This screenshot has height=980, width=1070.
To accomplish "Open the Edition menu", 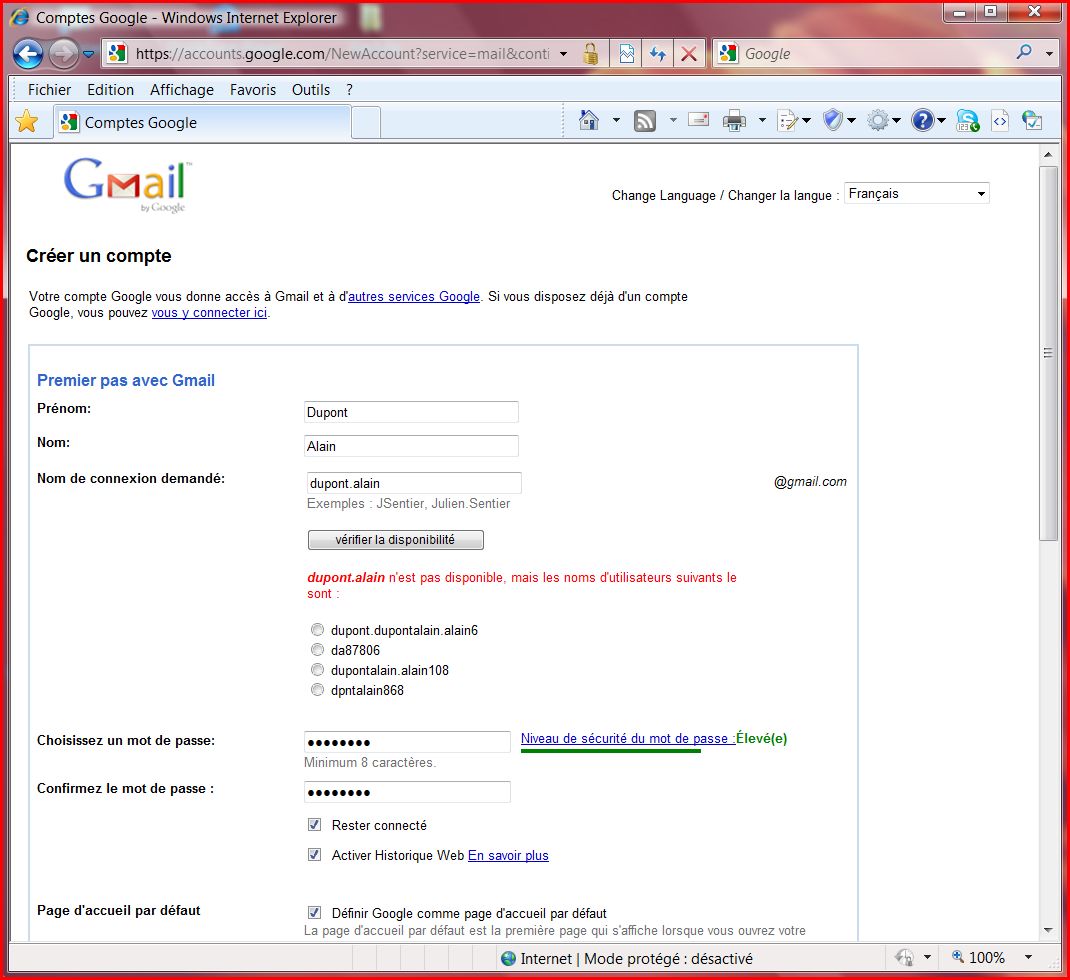I will point(111,89).
